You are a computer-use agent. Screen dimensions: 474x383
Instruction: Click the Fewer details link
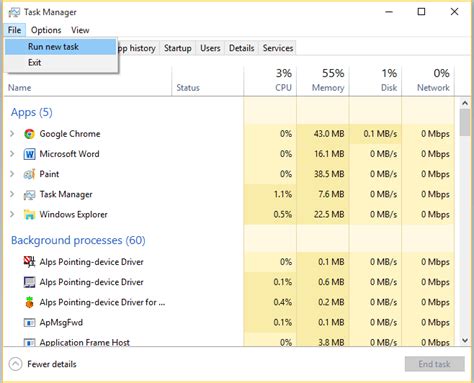[x=52, y=364]
